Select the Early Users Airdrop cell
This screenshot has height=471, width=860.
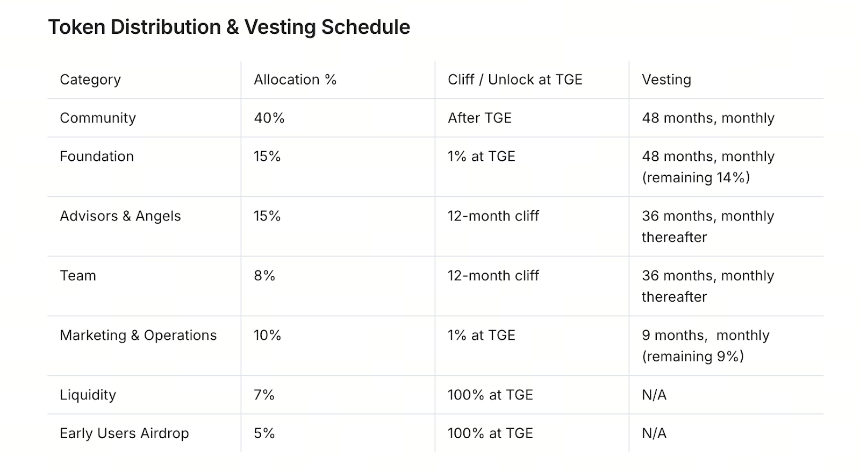pyautogui.click(x=125, y=434)
